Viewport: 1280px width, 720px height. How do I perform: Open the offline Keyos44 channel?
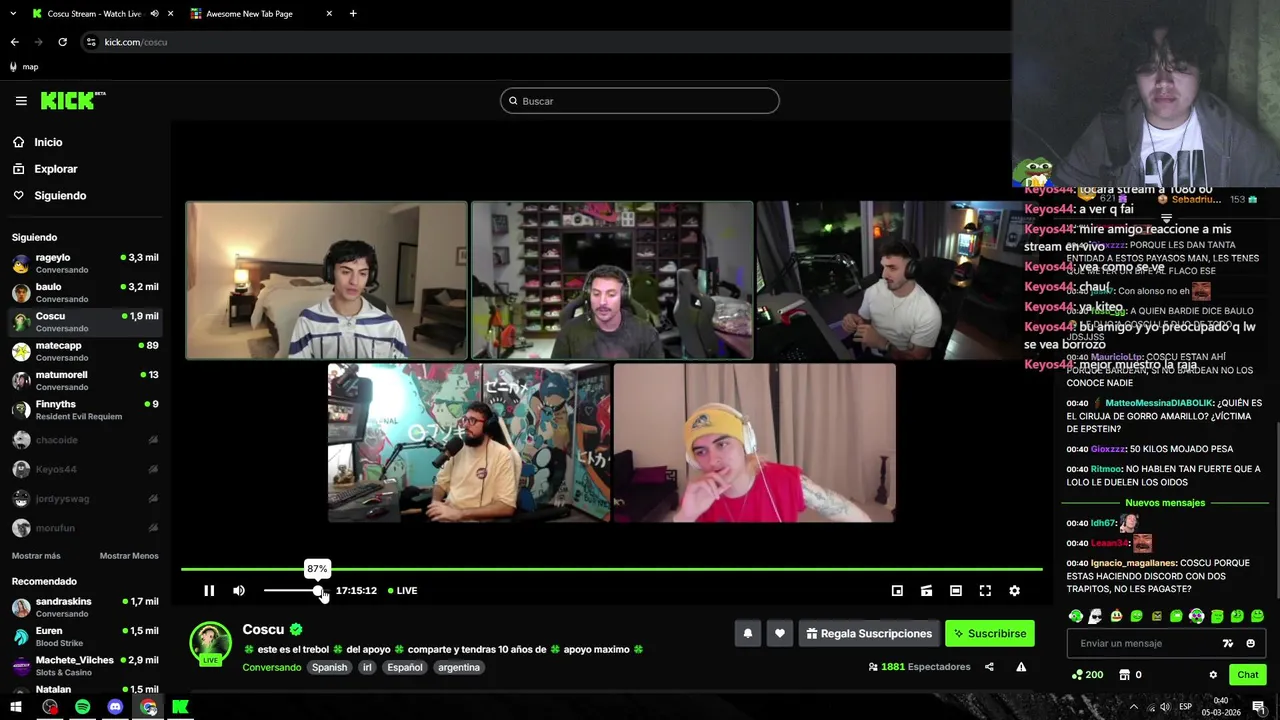tap(85, 469)
